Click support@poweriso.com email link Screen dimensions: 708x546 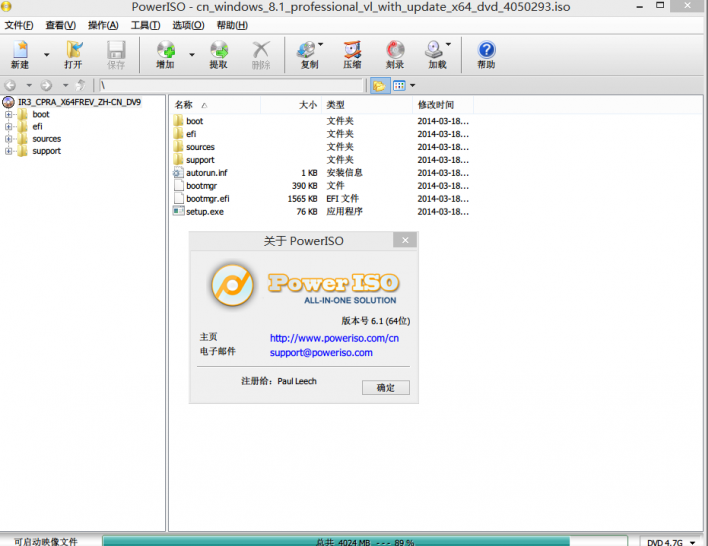[x=321, y=353]
